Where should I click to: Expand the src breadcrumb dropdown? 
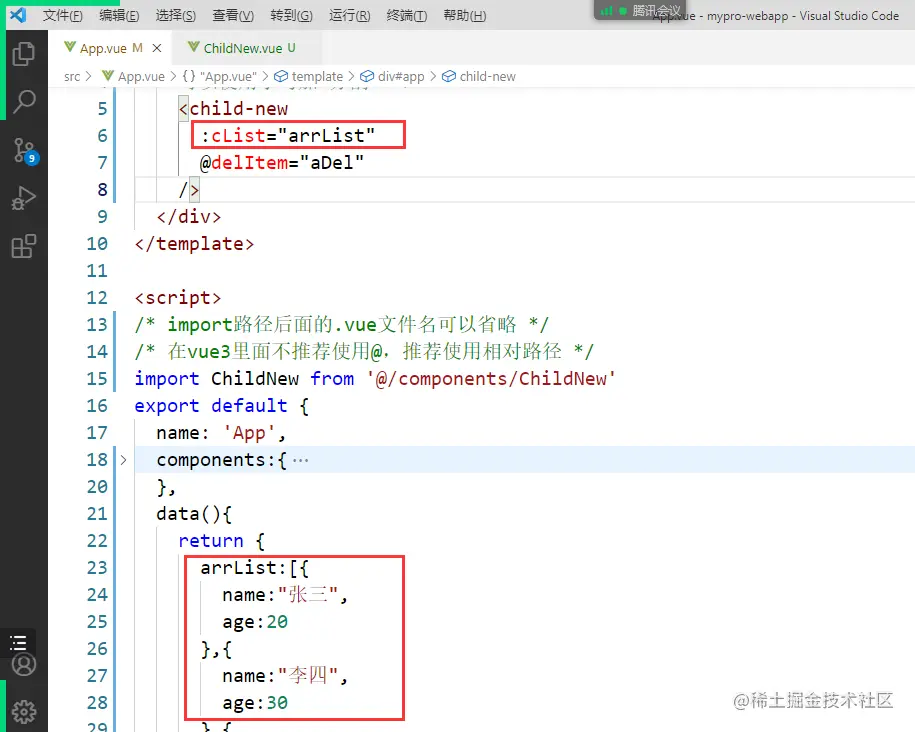point(70,76)
